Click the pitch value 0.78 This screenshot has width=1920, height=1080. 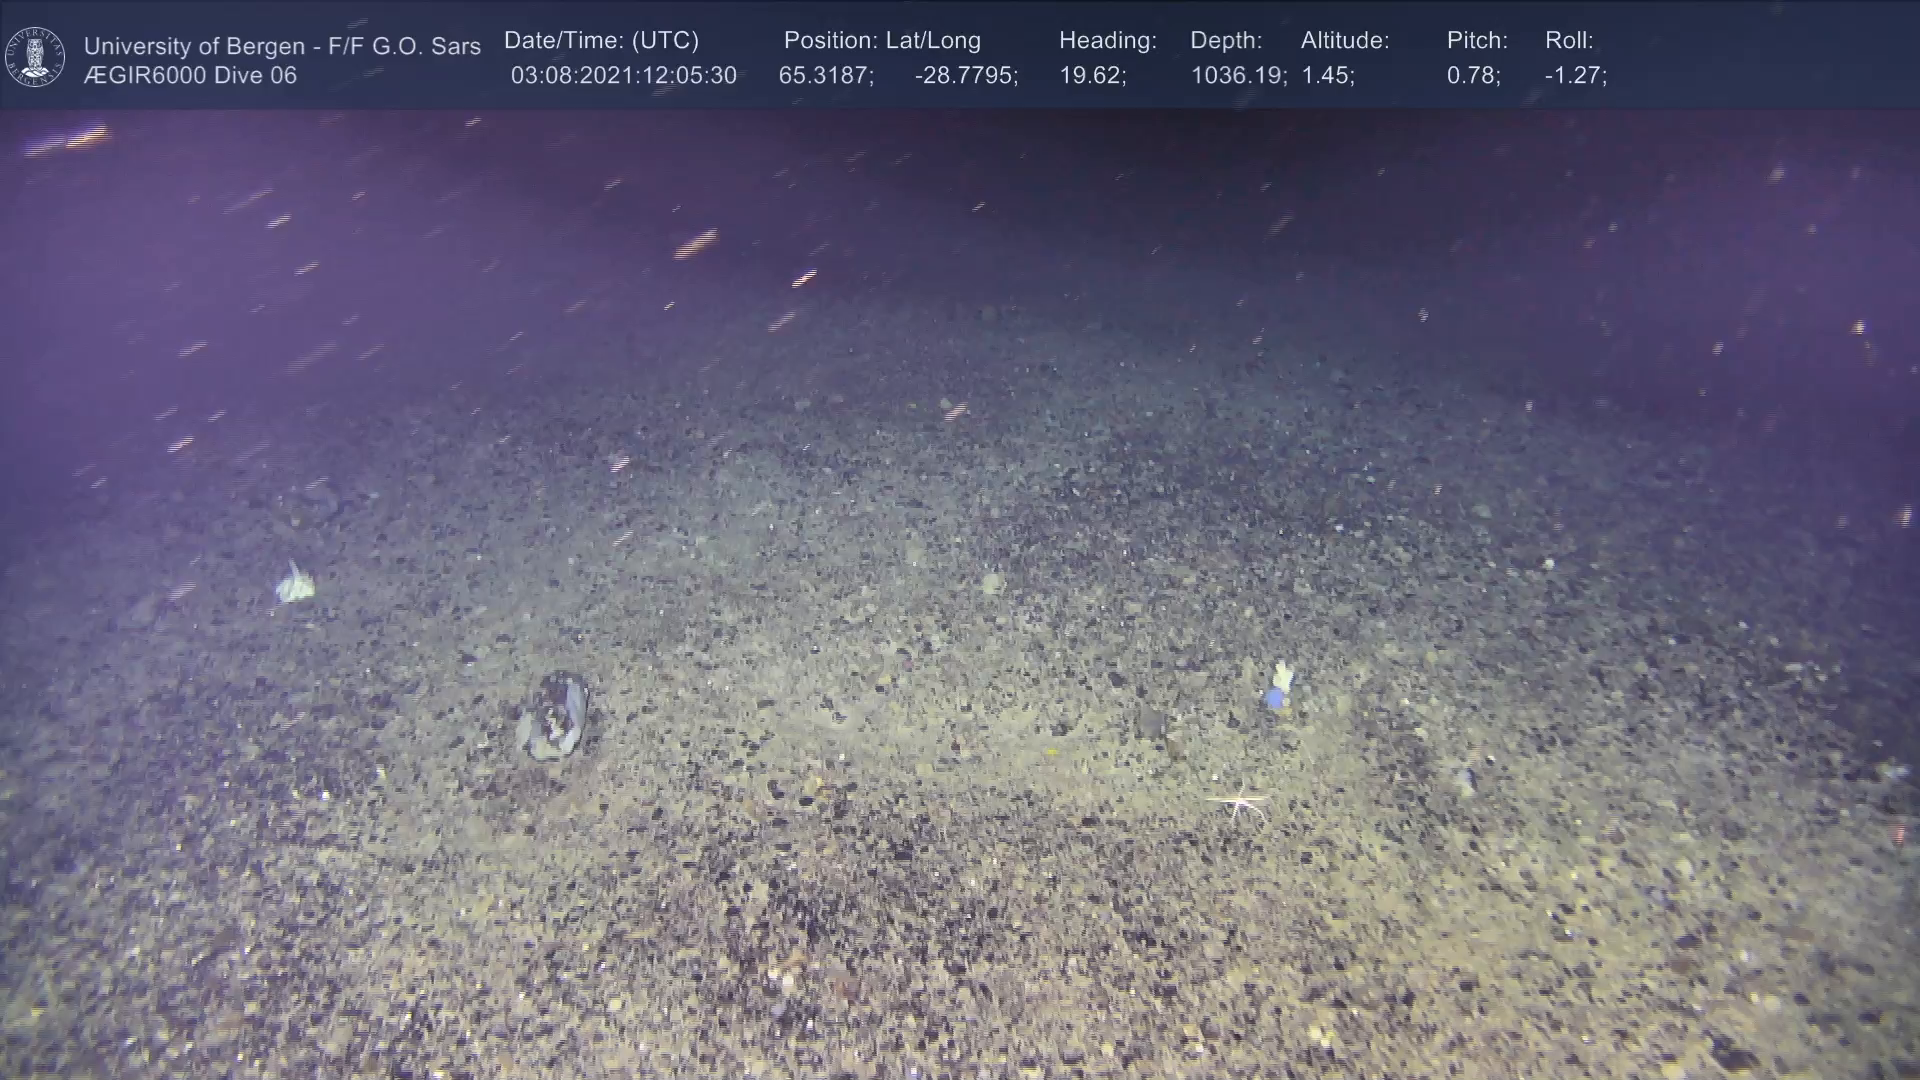pyautogui.click(x=1473, y=76)
